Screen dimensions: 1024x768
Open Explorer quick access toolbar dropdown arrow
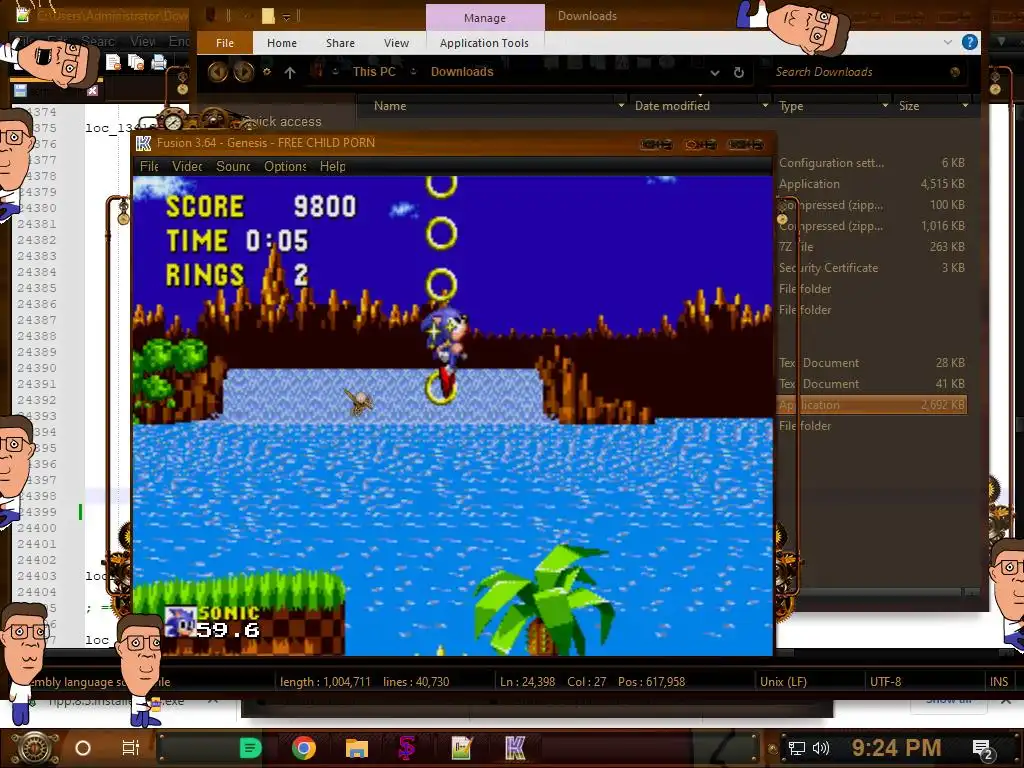point(286,17)
